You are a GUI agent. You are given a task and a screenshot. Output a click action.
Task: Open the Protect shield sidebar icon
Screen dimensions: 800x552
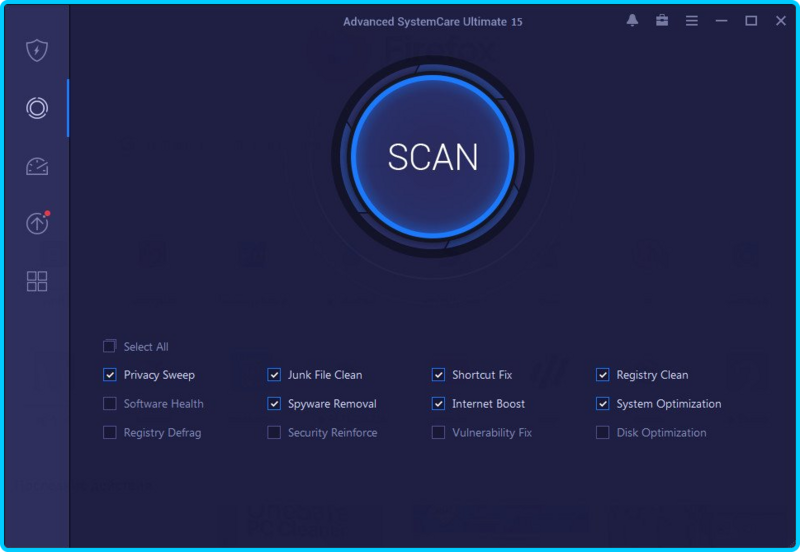coord(37,50)
